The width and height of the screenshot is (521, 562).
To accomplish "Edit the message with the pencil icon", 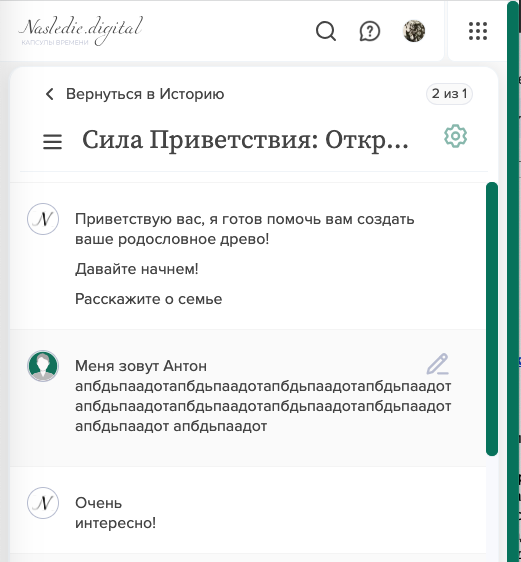I will [438, 364].
